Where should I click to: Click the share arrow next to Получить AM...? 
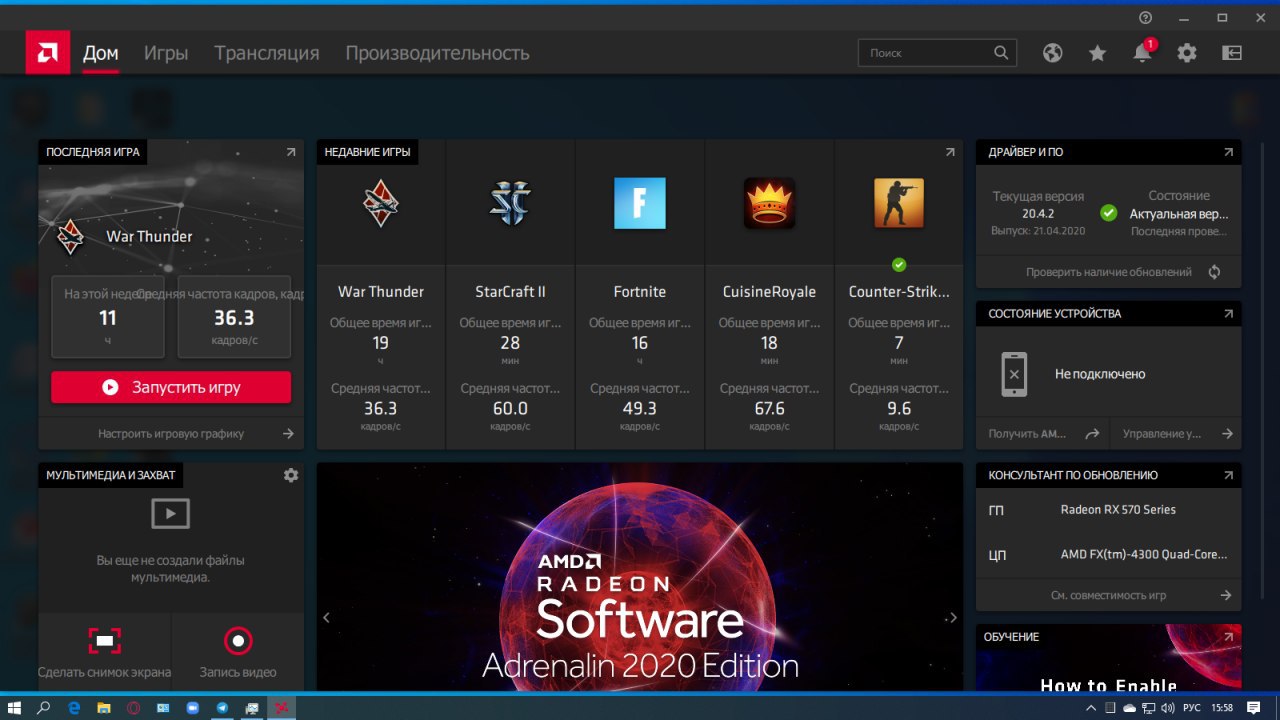point(1092,434)
